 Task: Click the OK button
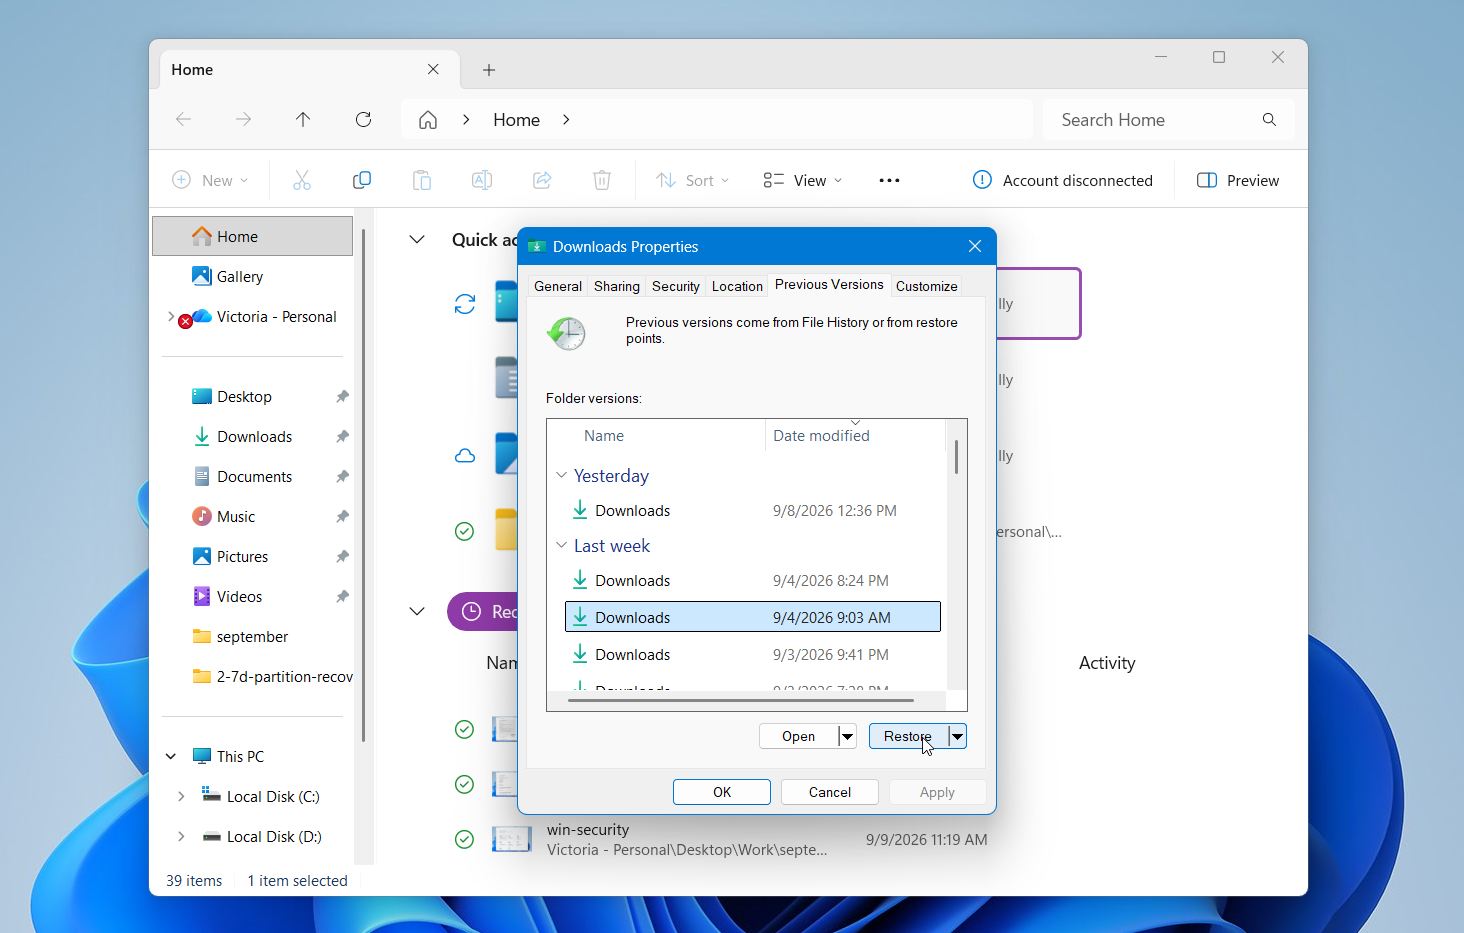722,792
